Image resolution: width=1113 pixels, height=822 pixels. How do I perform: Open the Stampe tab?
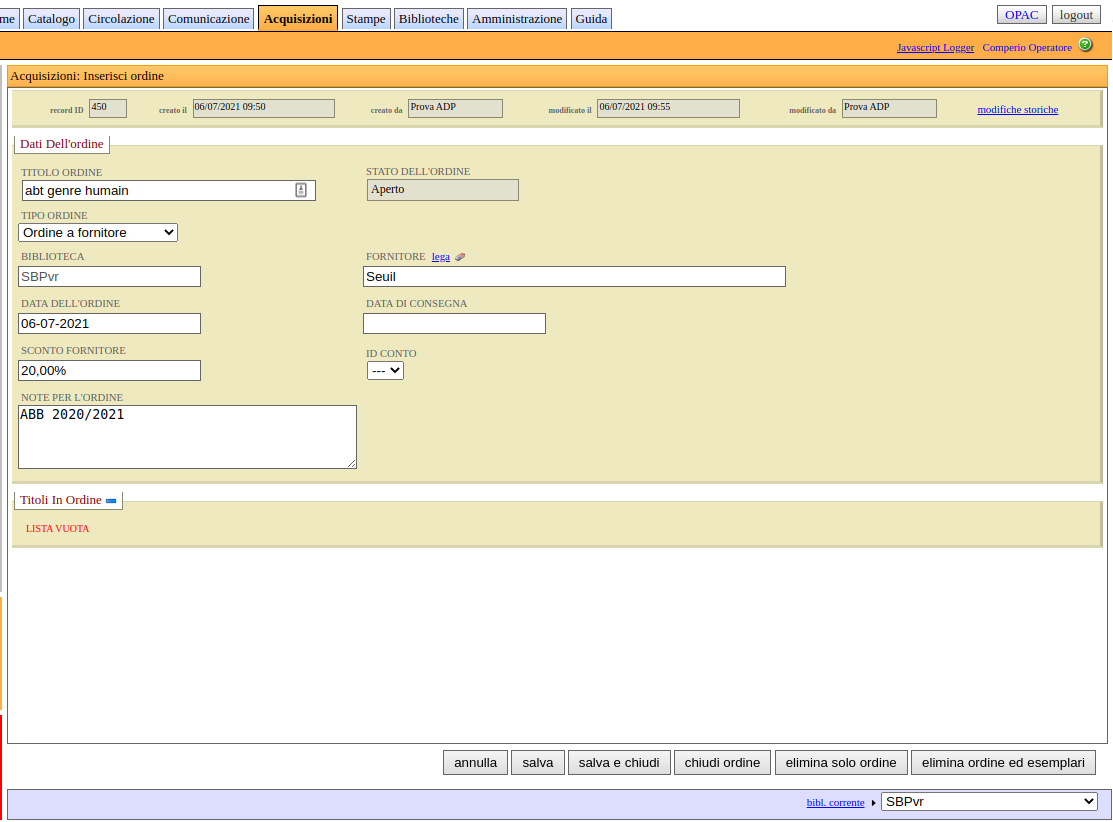[x=366, y=19]
